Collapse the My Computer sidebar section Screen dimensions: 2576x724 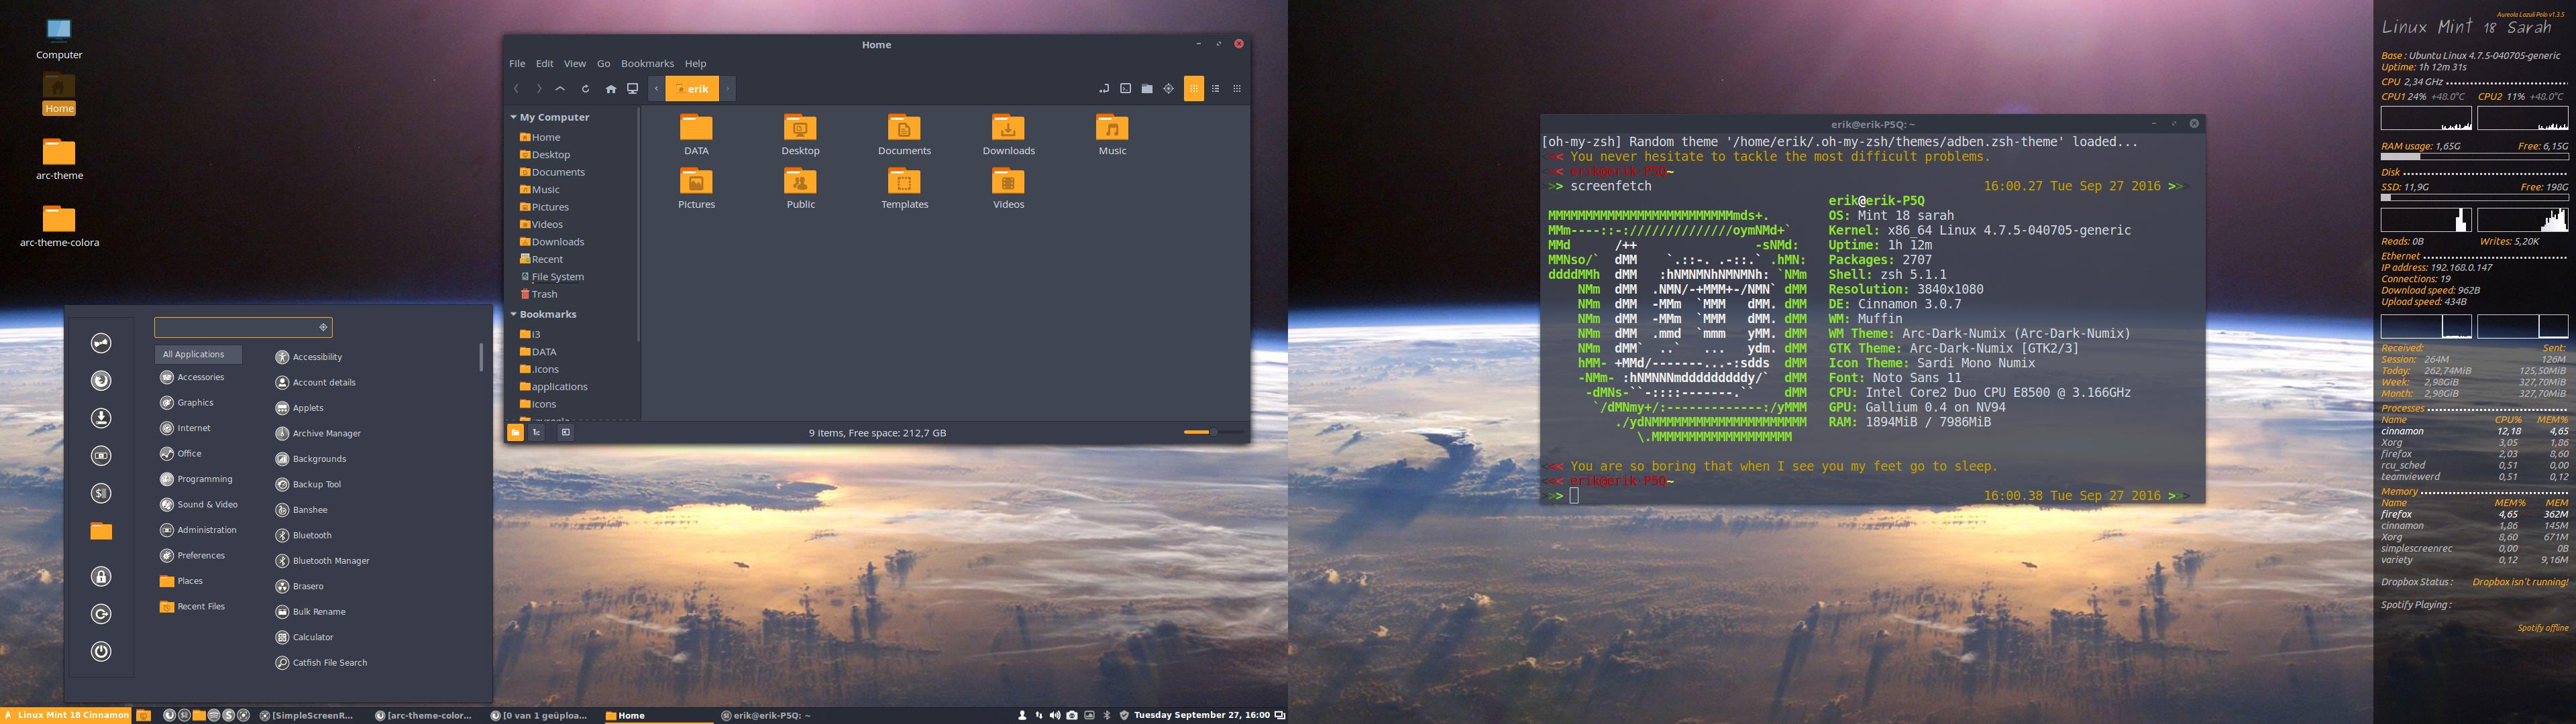pyautogui.click(x=513, y=118)
